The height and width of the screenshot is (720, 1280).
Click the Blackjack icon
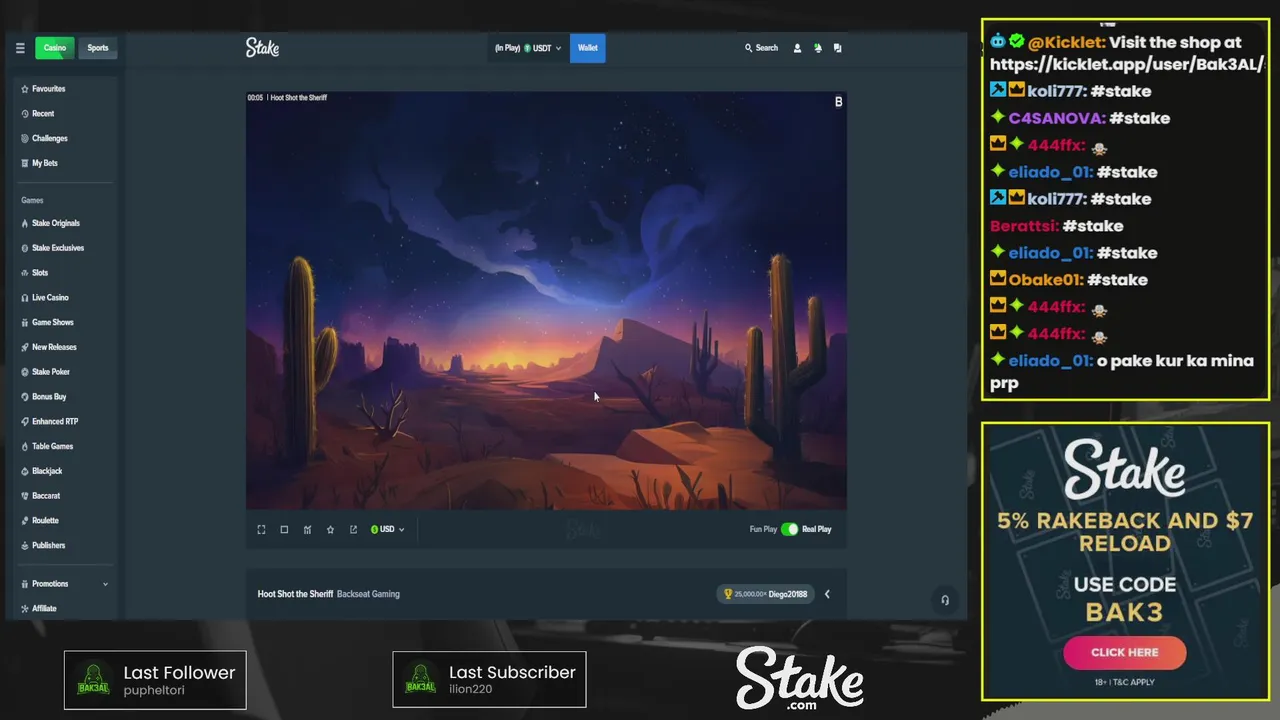pos(24,471)
